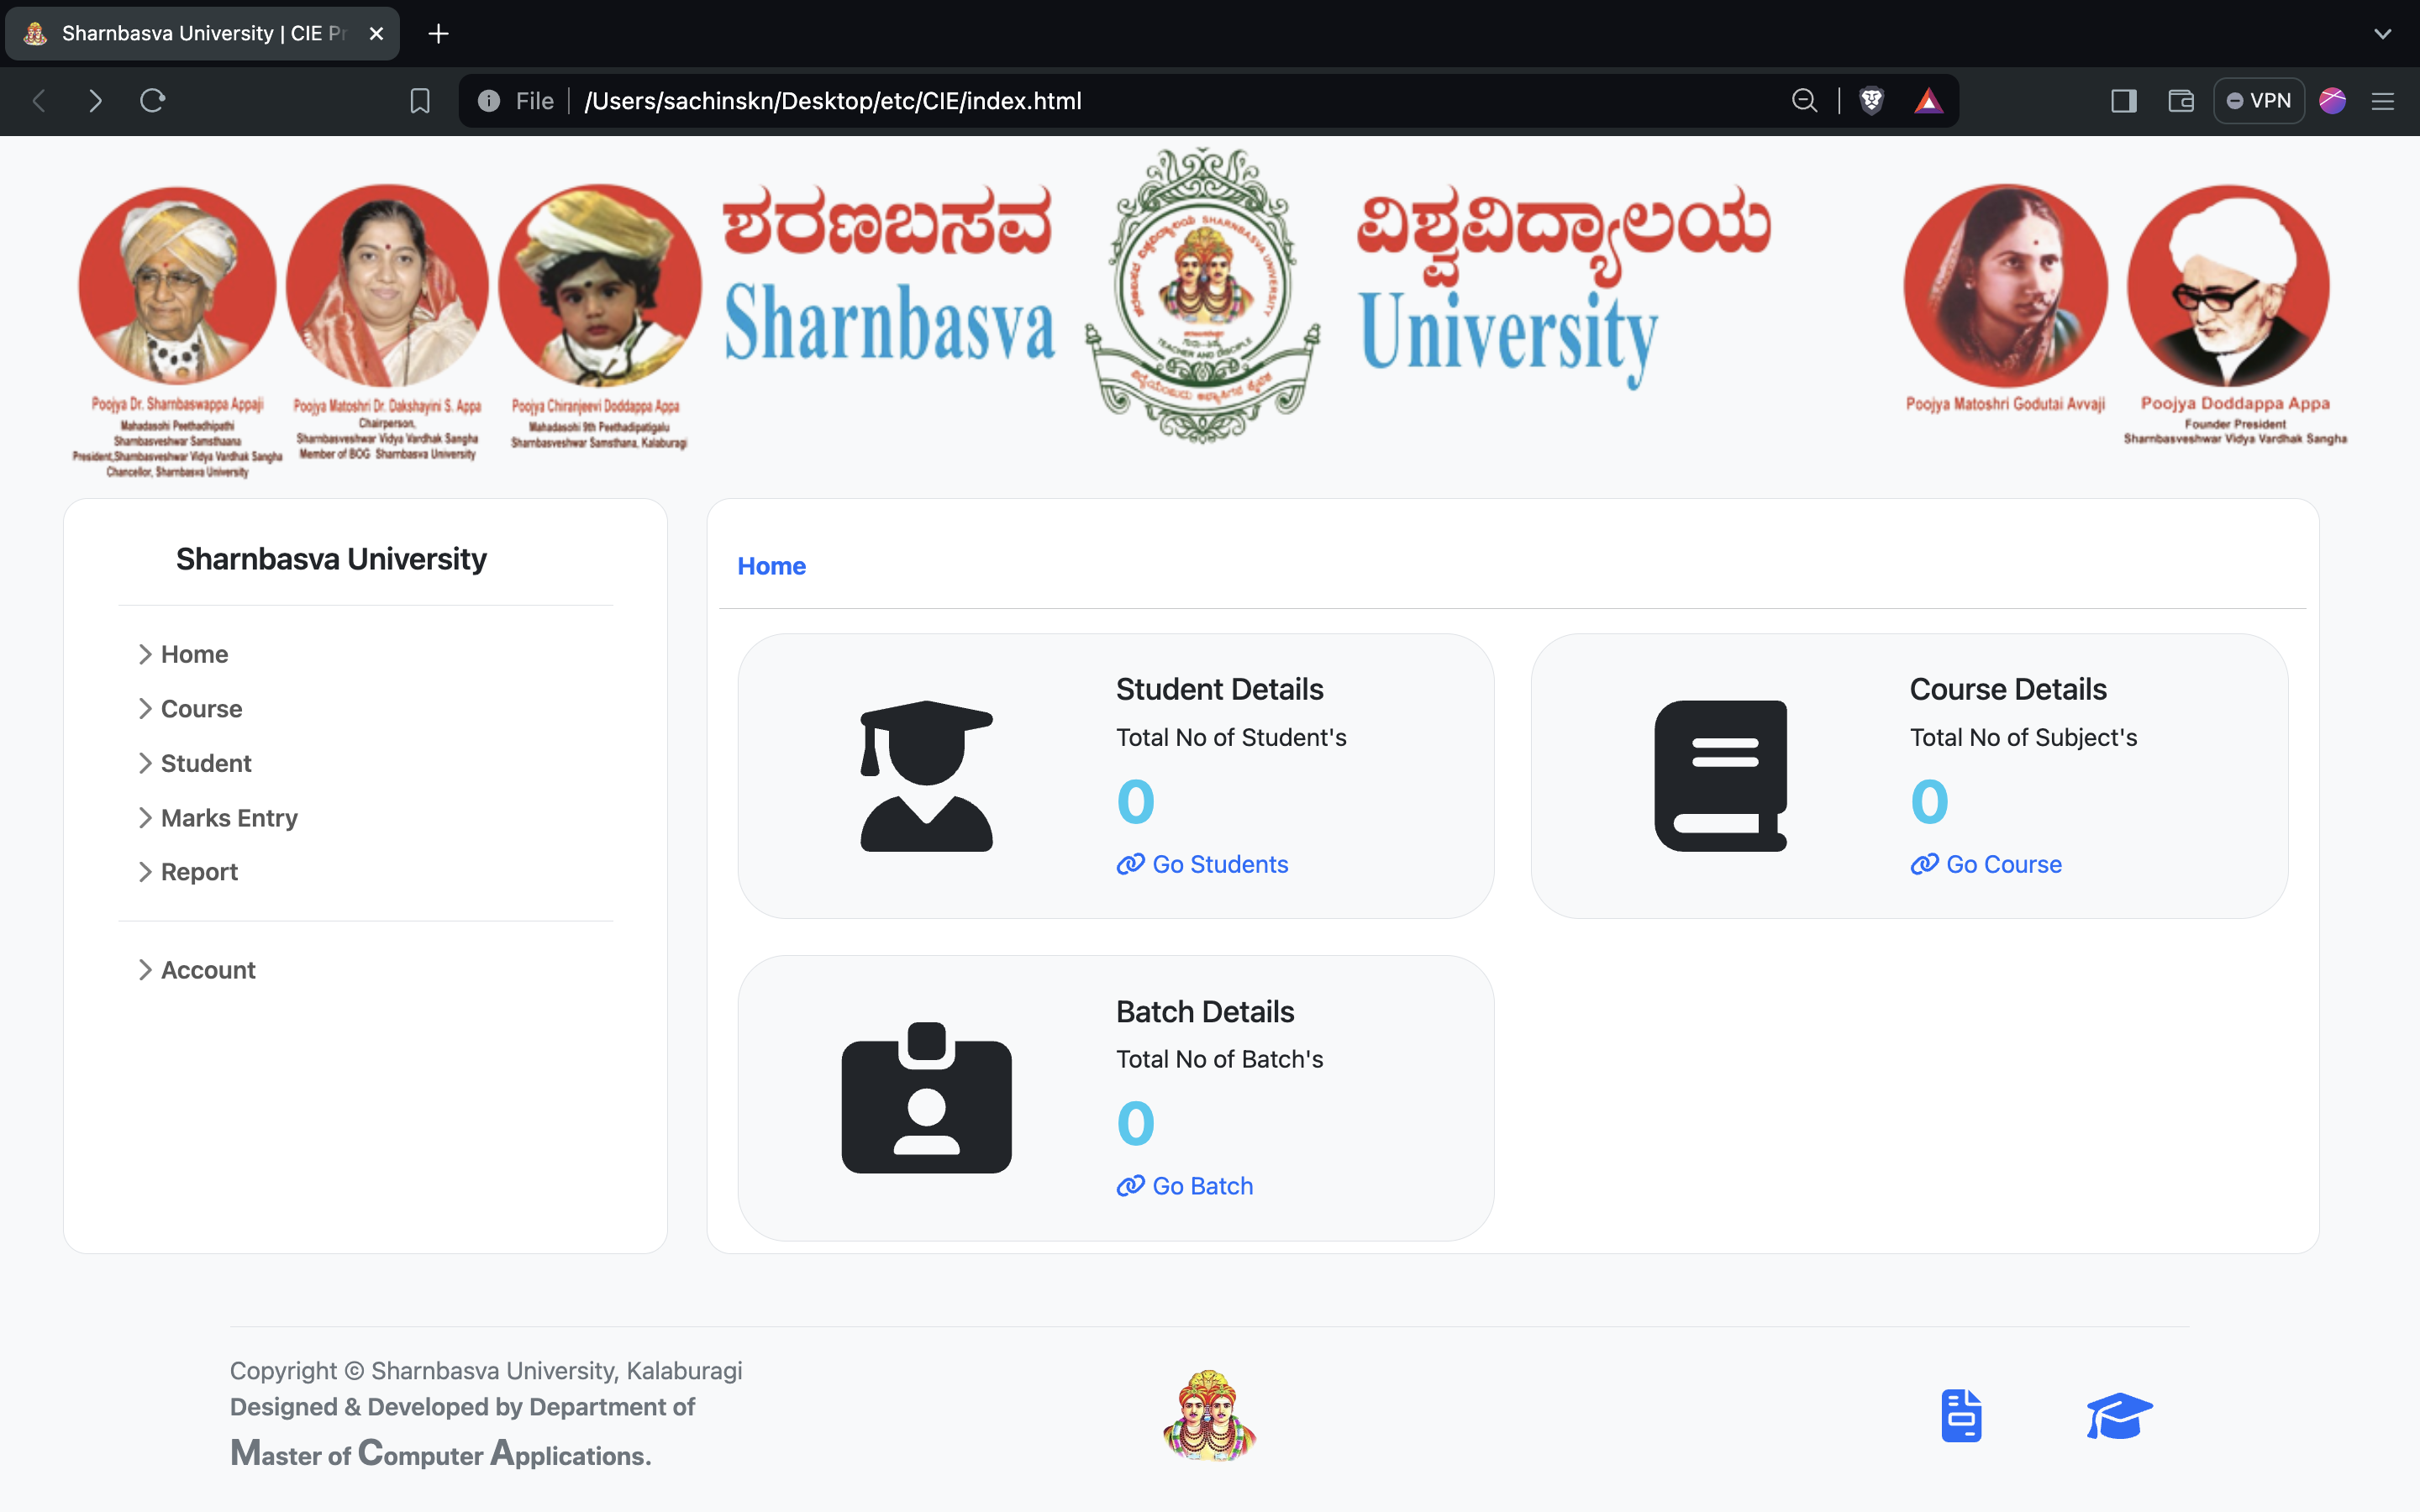Toggle the browser sidebar panel icon
The image size is (2420, 1512).
(2124, 101)
